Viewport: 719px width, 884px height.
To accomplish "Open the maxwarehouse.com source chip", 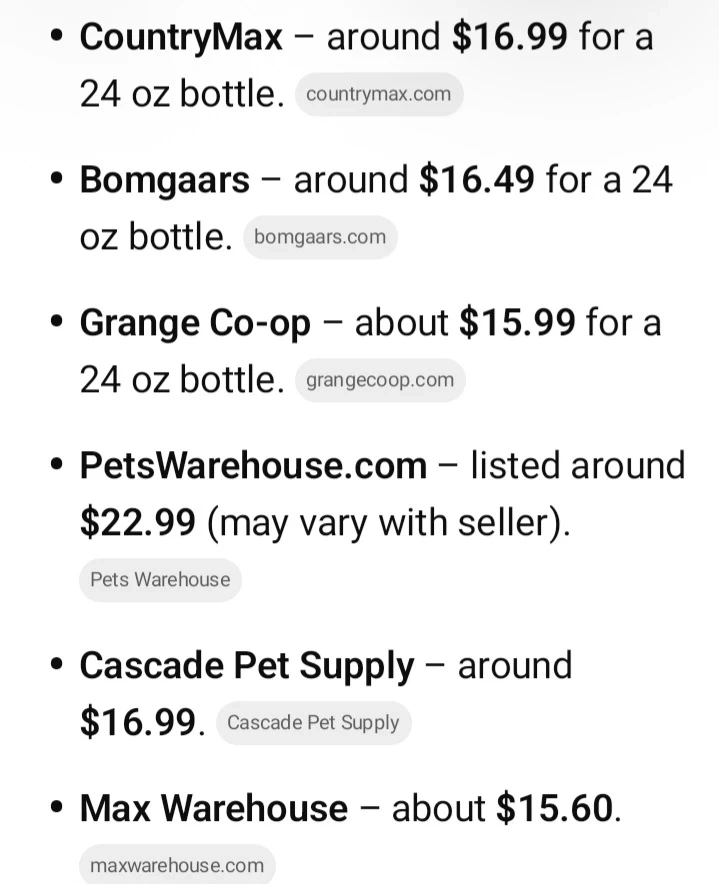I will click(x=177, y=866).
